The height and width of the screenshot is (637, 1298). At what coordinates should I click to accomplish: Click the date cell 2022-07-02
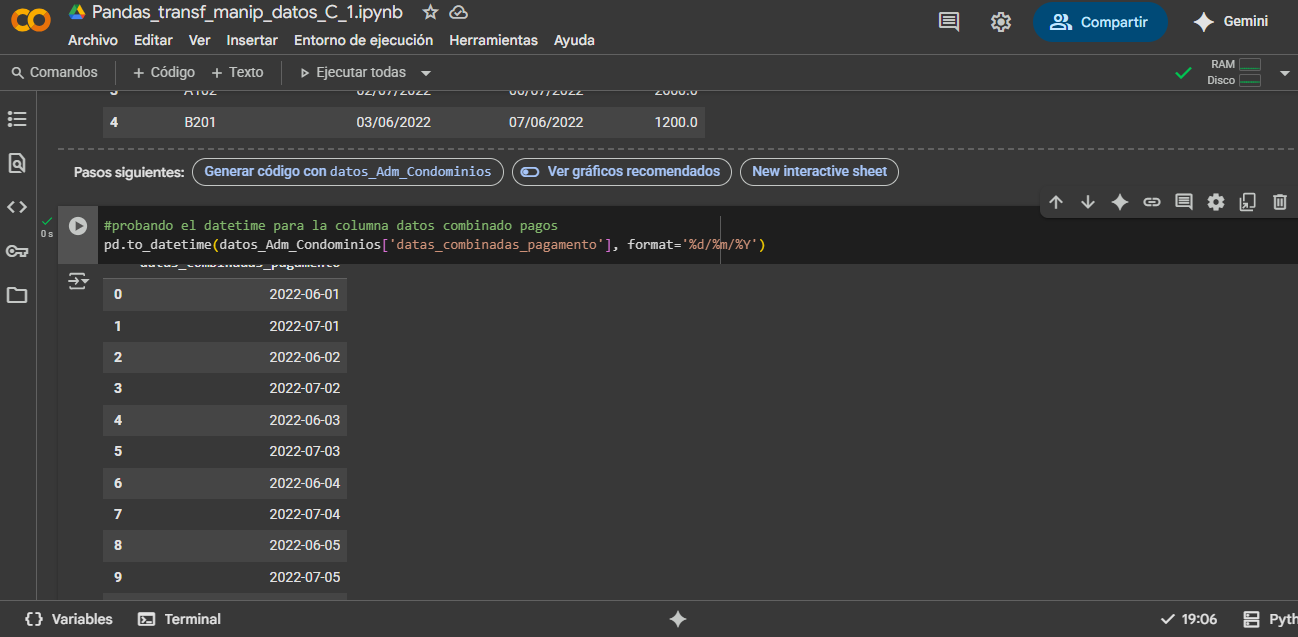304,388
